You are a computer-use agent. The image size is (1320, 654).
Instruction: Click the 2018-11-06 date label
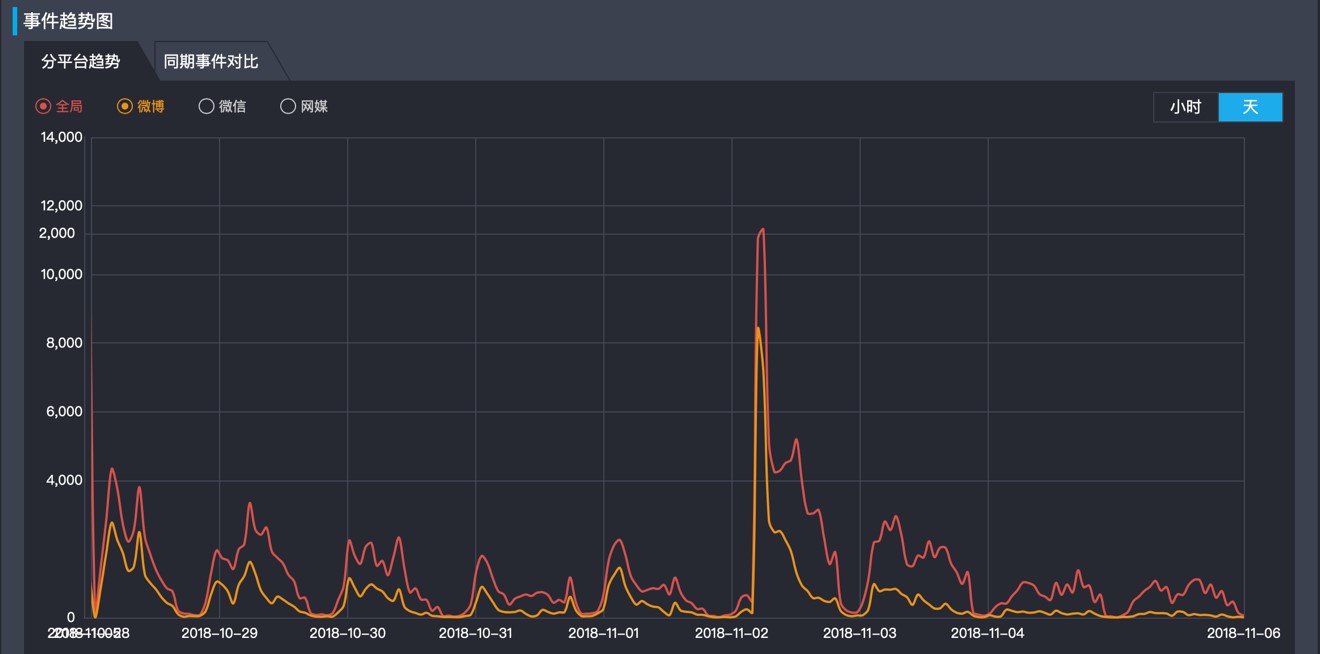click(x=1244, y=633)
